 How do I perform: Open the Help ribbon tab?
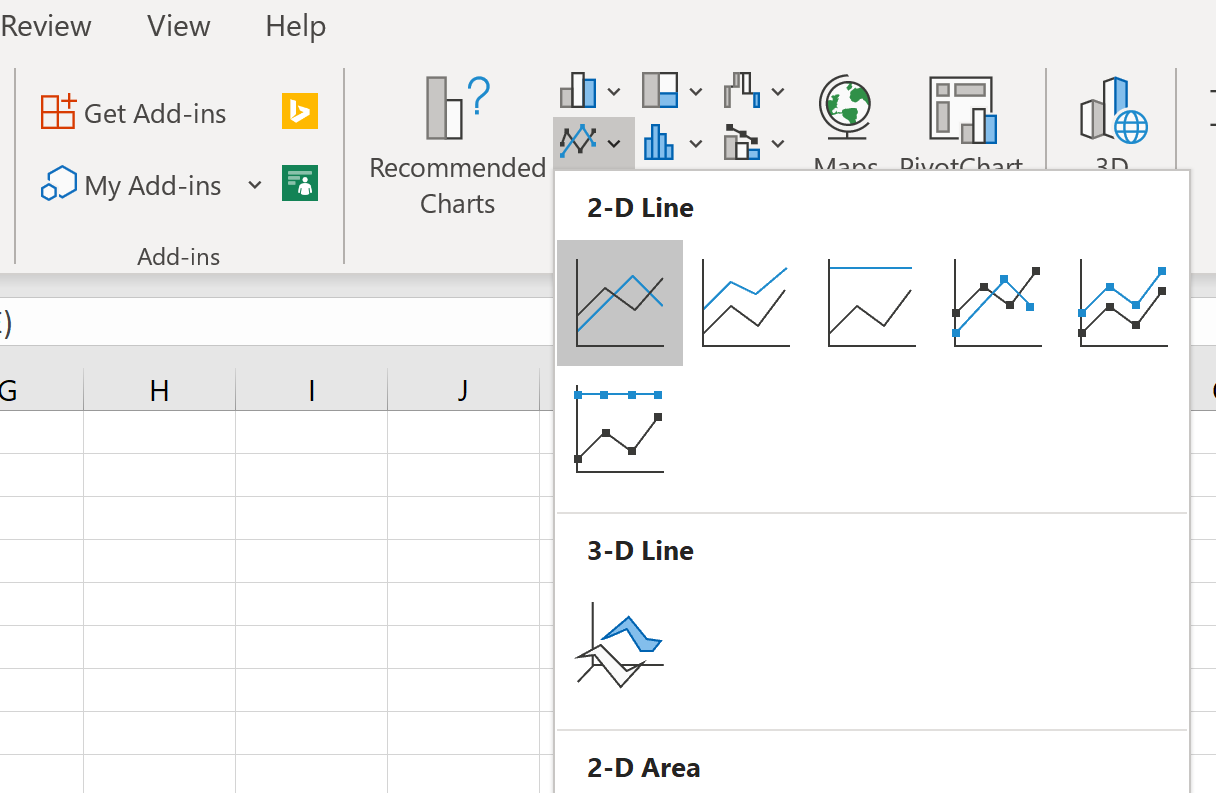[295, 26]
